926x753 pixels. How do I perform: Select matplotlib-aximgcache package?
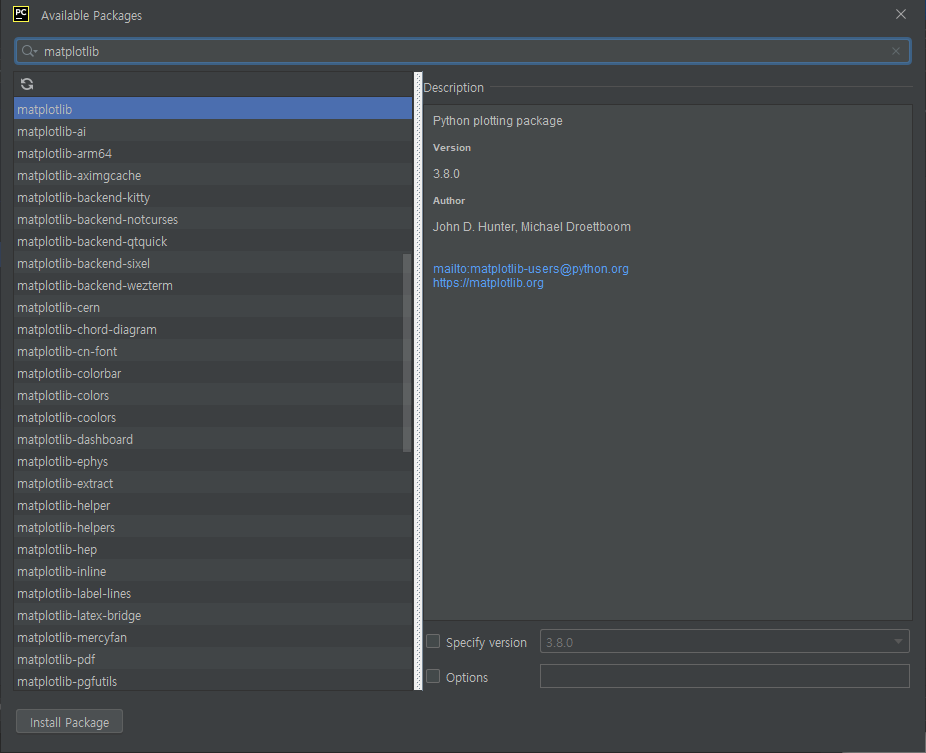213,175
